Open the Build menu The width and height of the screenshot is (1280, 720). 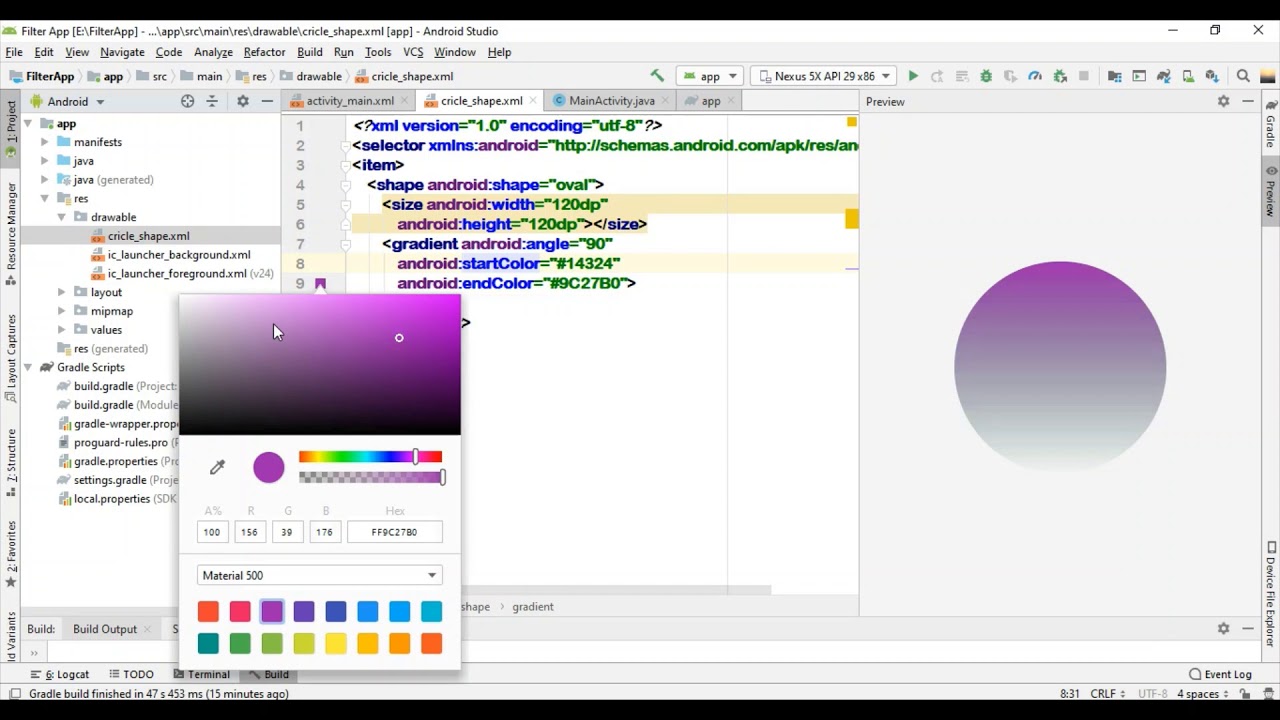pyautogui.click(x=310, y=52)
